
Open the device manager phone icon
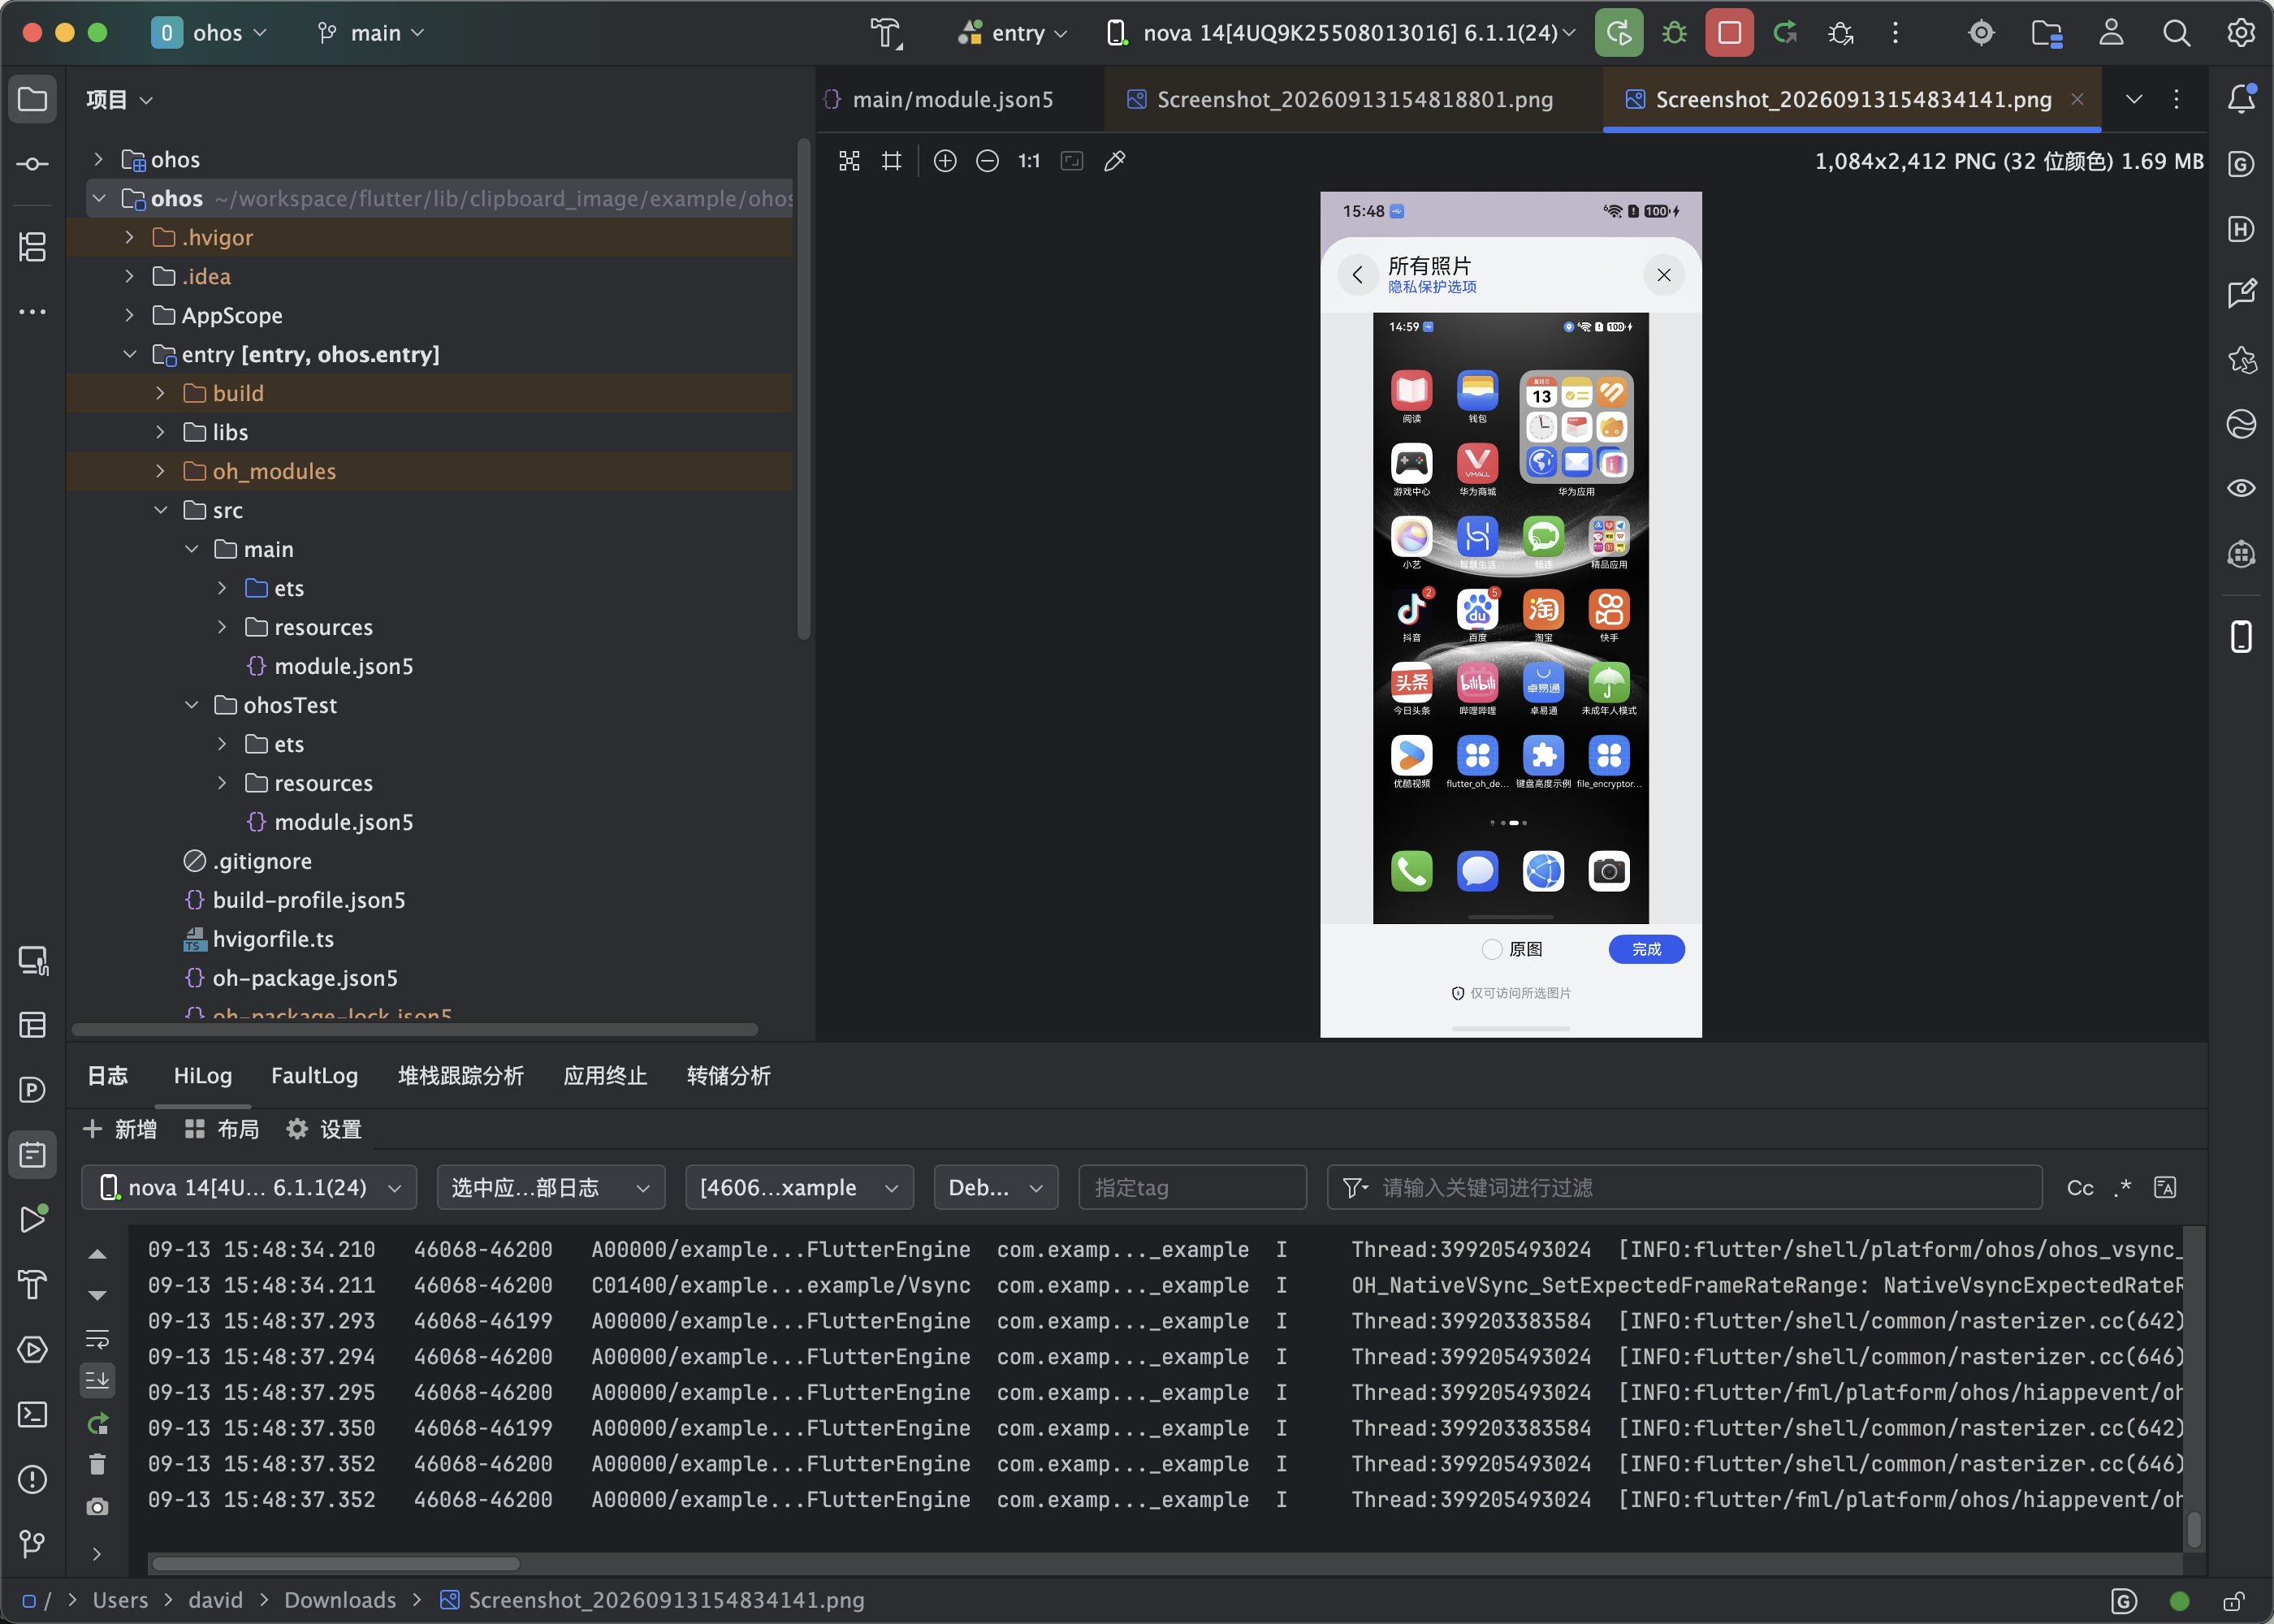[2241, 636]
